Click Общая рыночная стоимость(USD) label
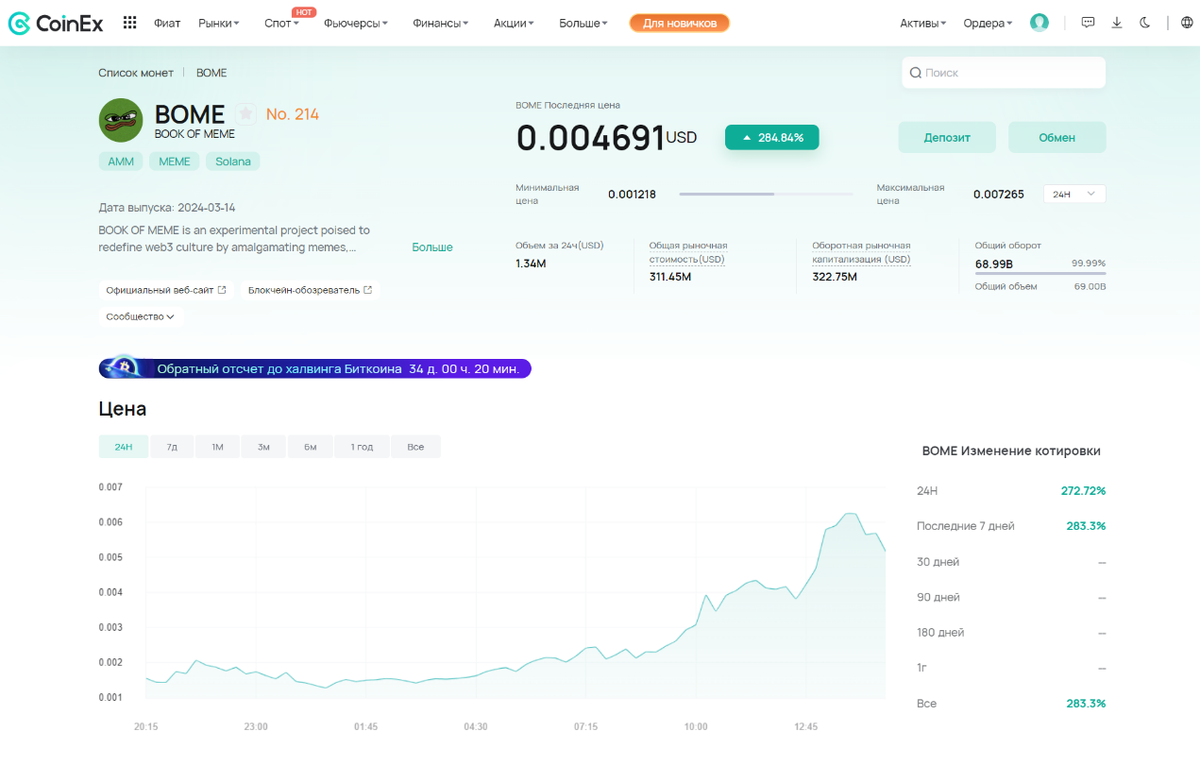The image size is (1200, 766). click(688, 252)
